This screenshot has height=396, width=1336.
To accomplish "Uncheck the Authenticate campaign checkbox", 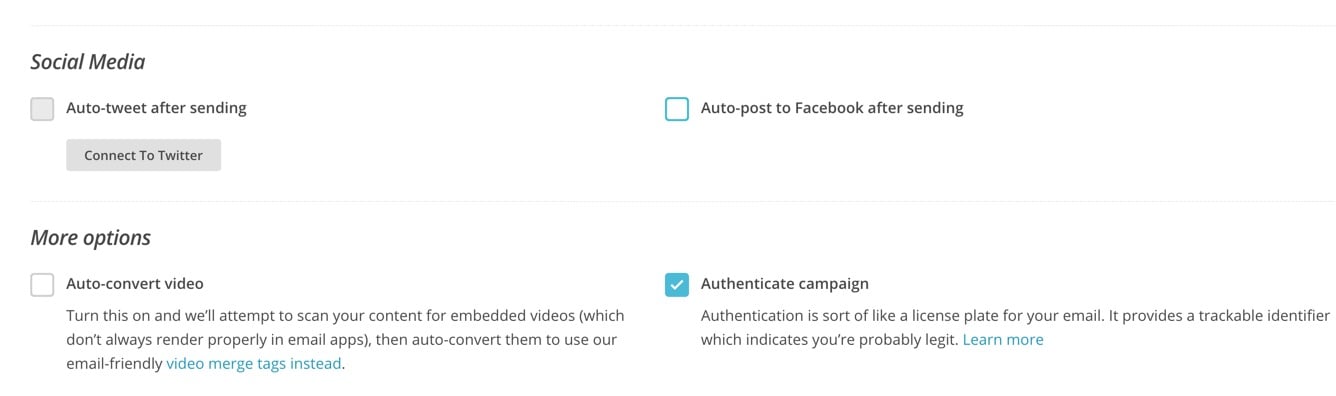I will click(677, 284).
